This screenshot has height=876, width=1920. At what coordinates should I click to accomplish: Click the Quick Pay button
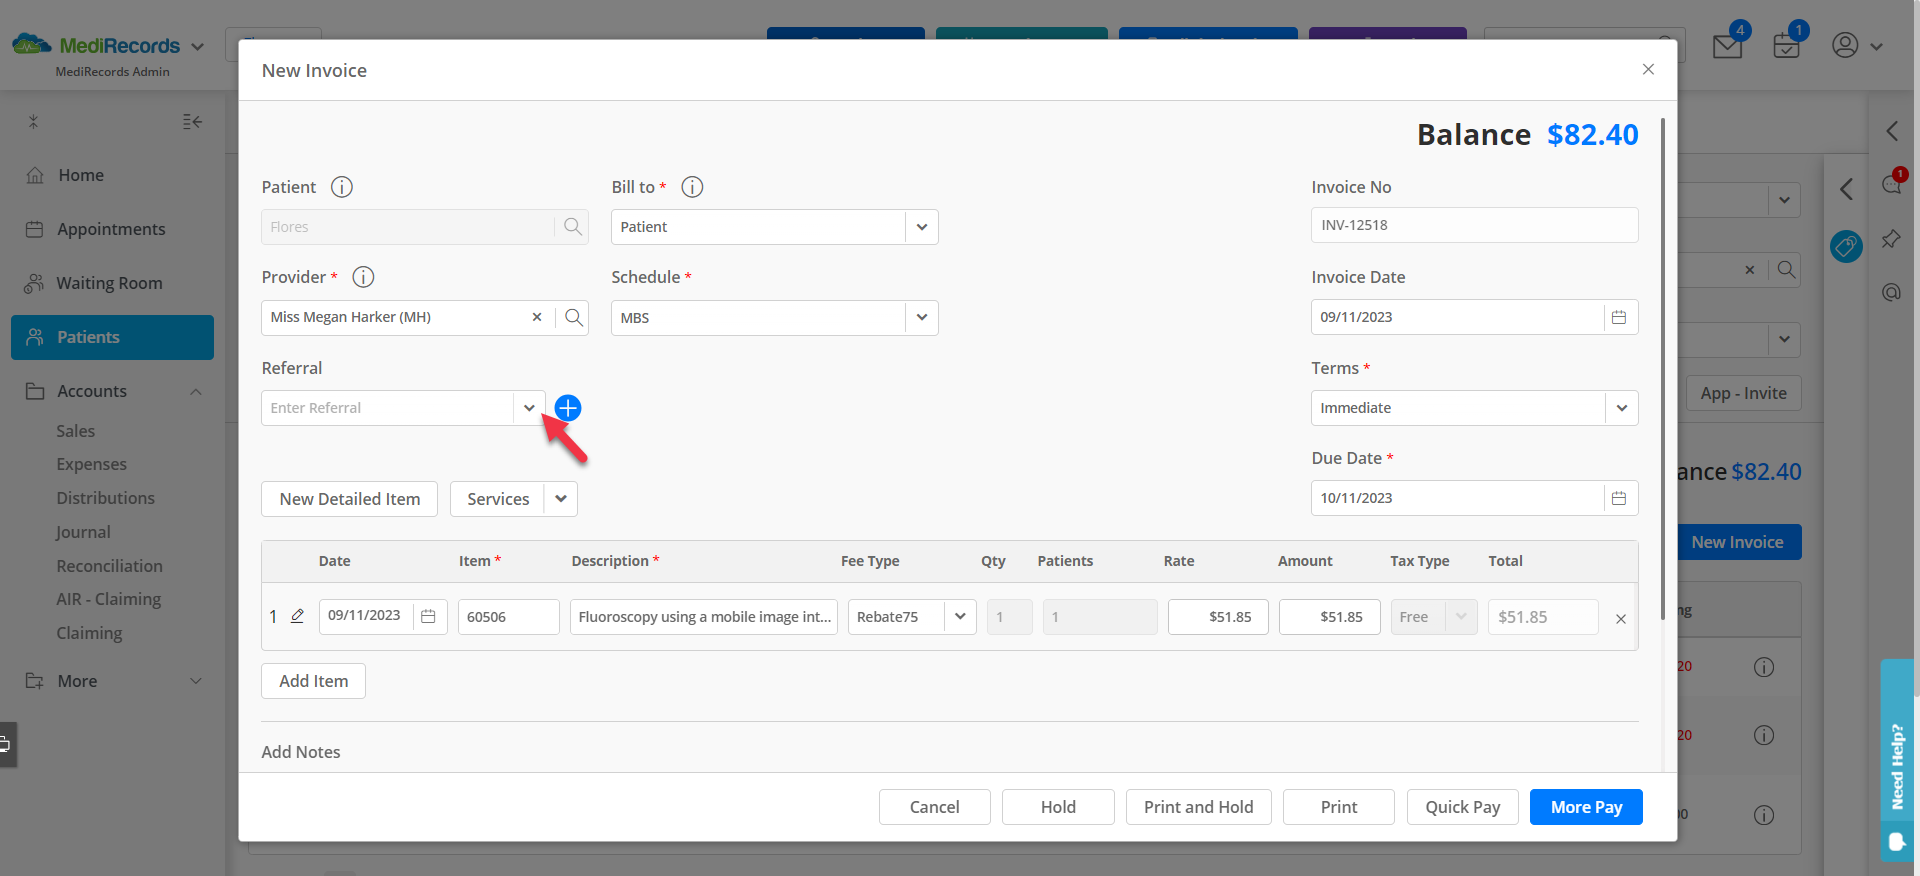click(1463, 807)
